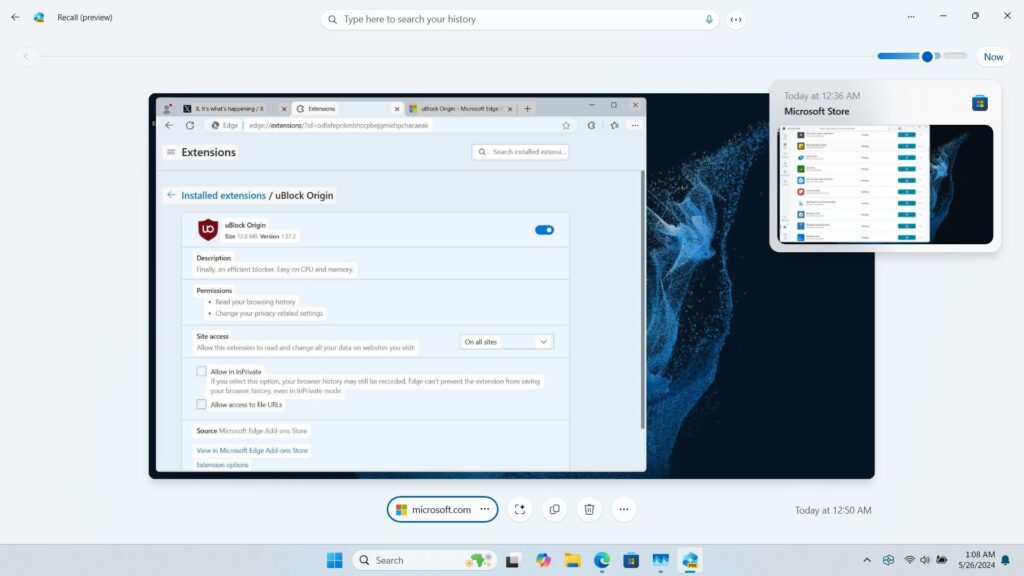Screen dimensions: 1024x576
Task: Open the ellipsis menu in Recall's top bar
Action: click(x=911, y=16)
